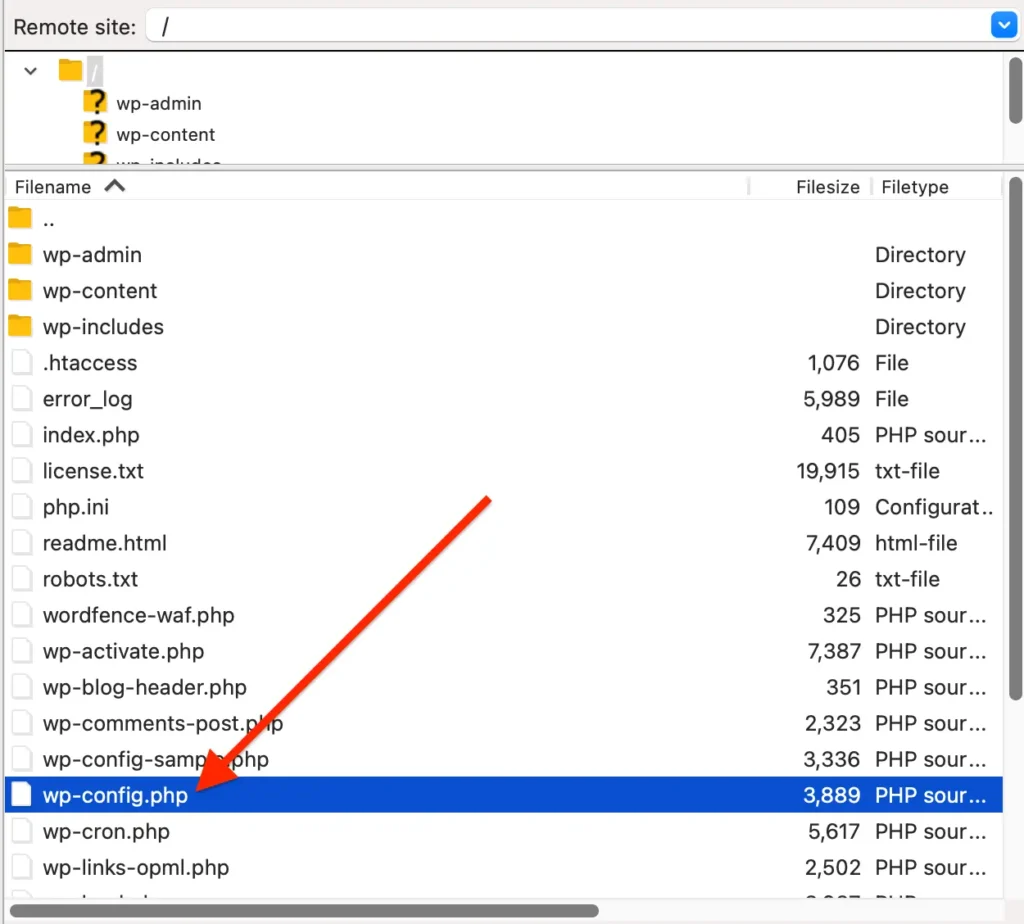Open the Remote site address dropdown
Screen dimensions: 1024x924
[1003, 24]
